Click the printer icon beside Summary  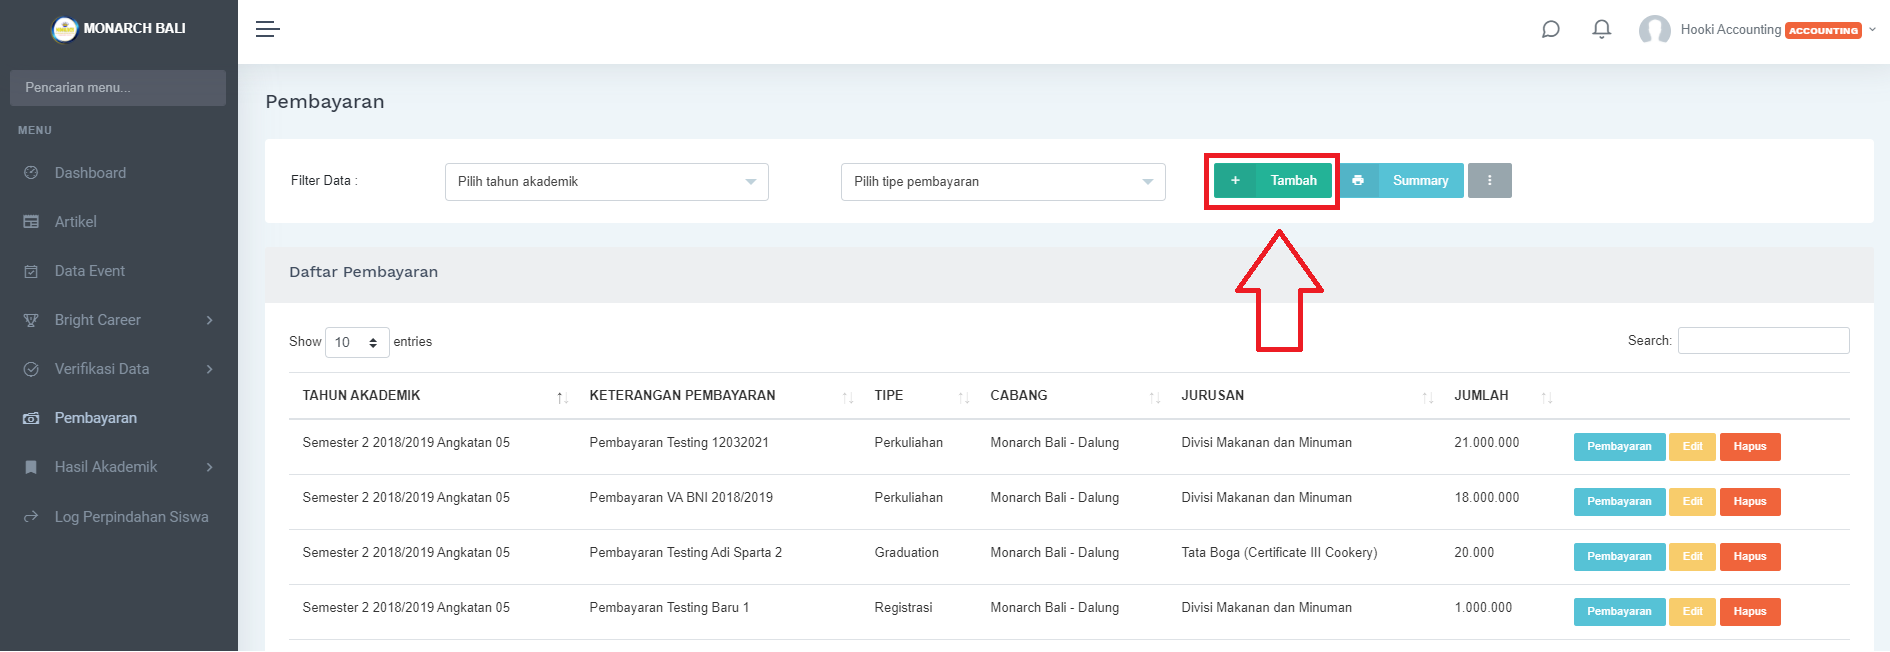(1358, 181)
